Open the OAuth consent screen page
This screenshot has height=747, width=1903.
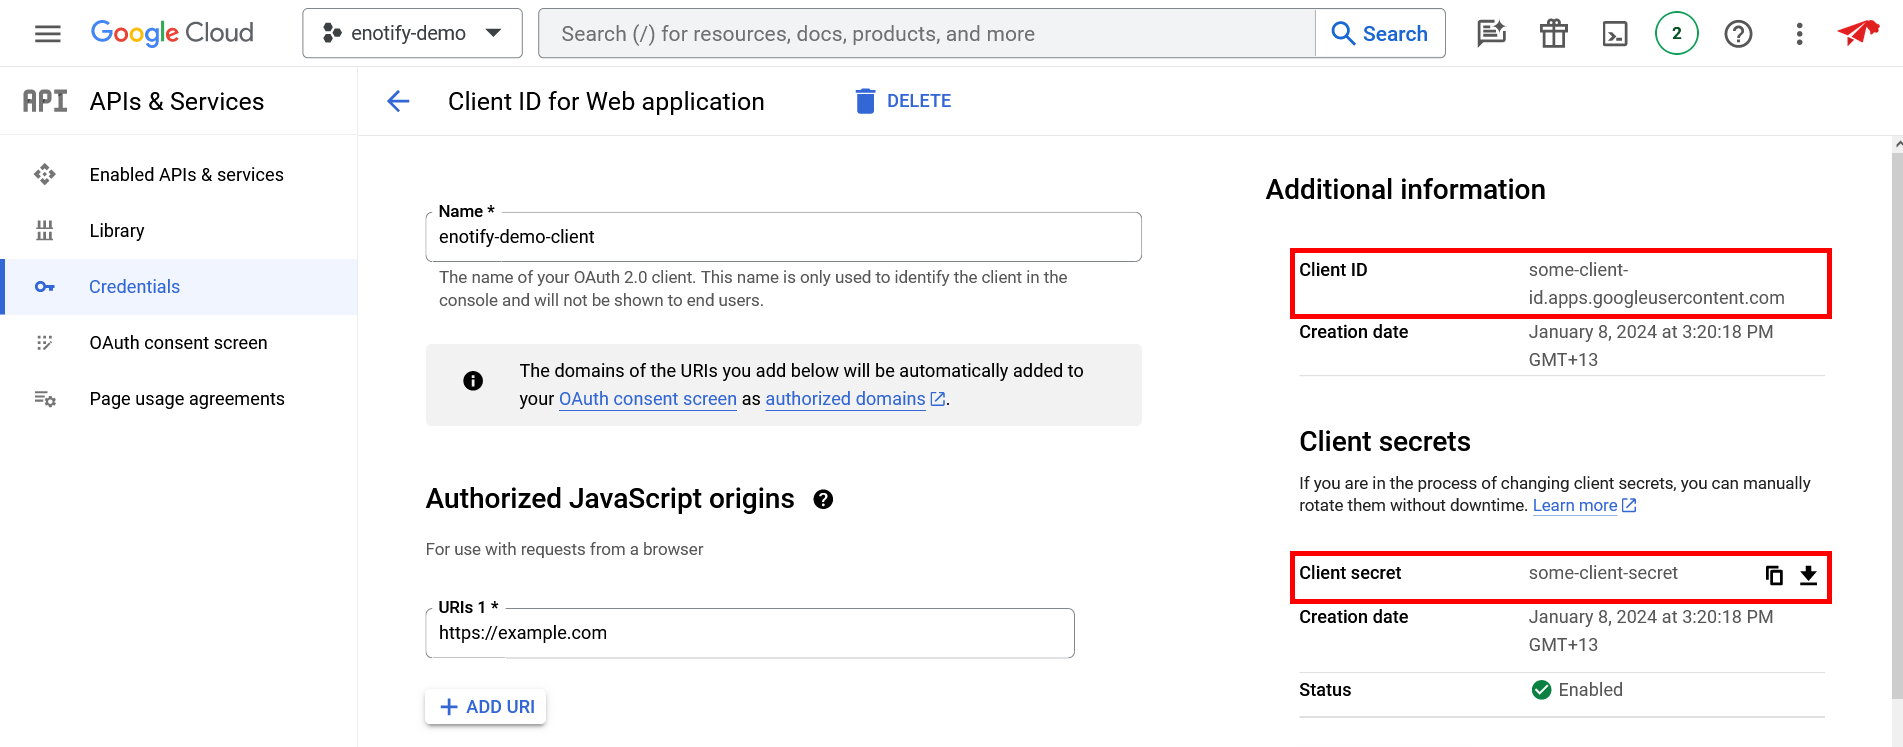point(178,343)
